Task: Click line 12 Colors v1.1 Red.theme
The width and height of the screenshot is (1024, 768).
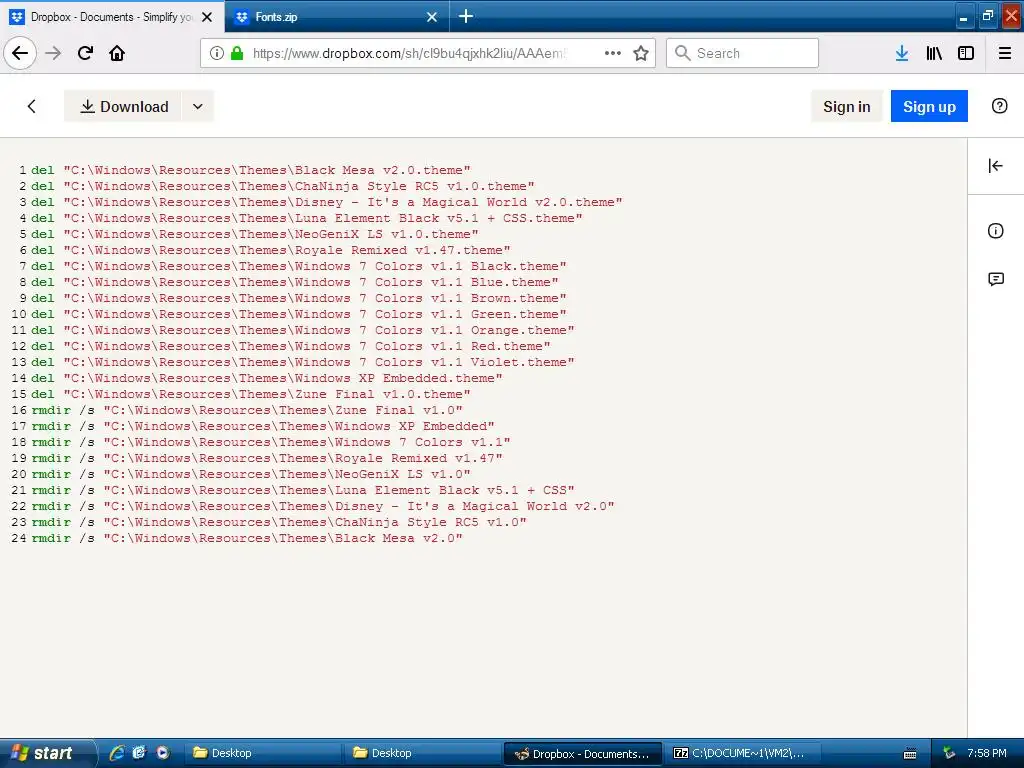Action: (291, 346)
